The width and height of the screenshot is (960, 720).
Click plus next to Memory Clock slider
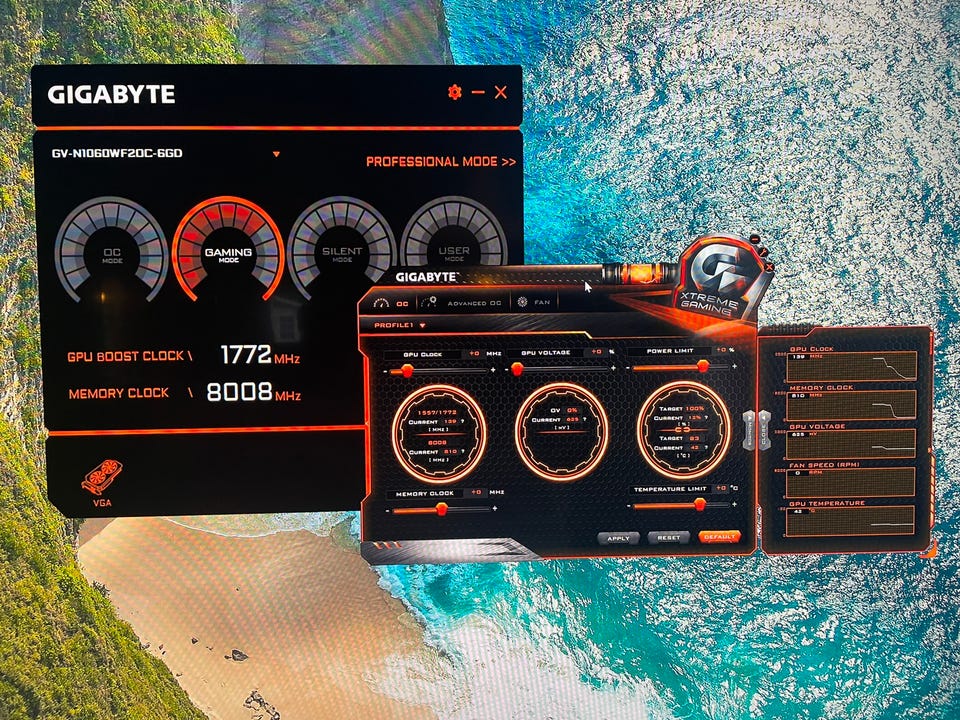tap(495, 508)
